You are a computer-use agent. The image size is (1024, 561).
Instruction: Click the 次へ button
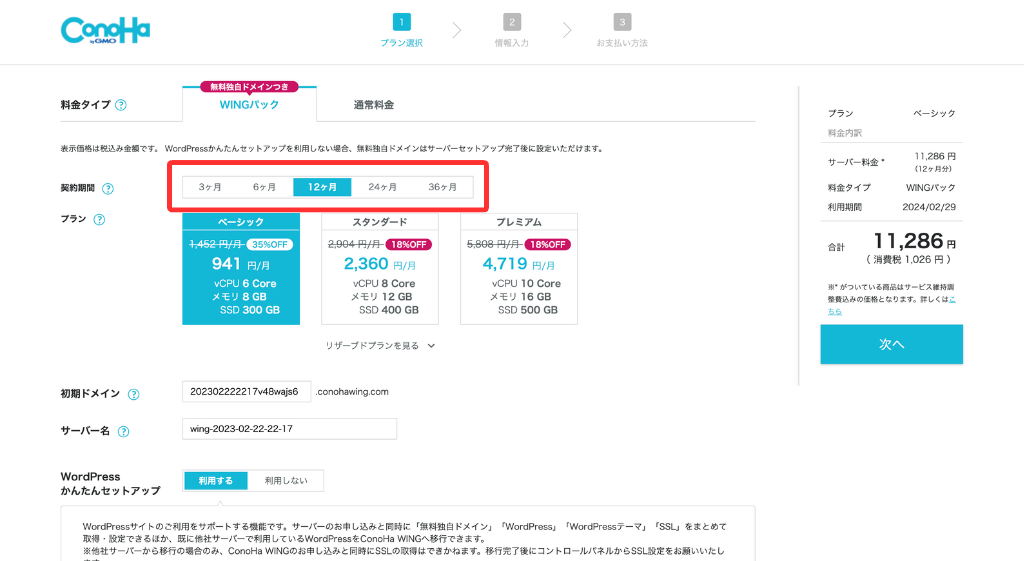pos(891,344)
